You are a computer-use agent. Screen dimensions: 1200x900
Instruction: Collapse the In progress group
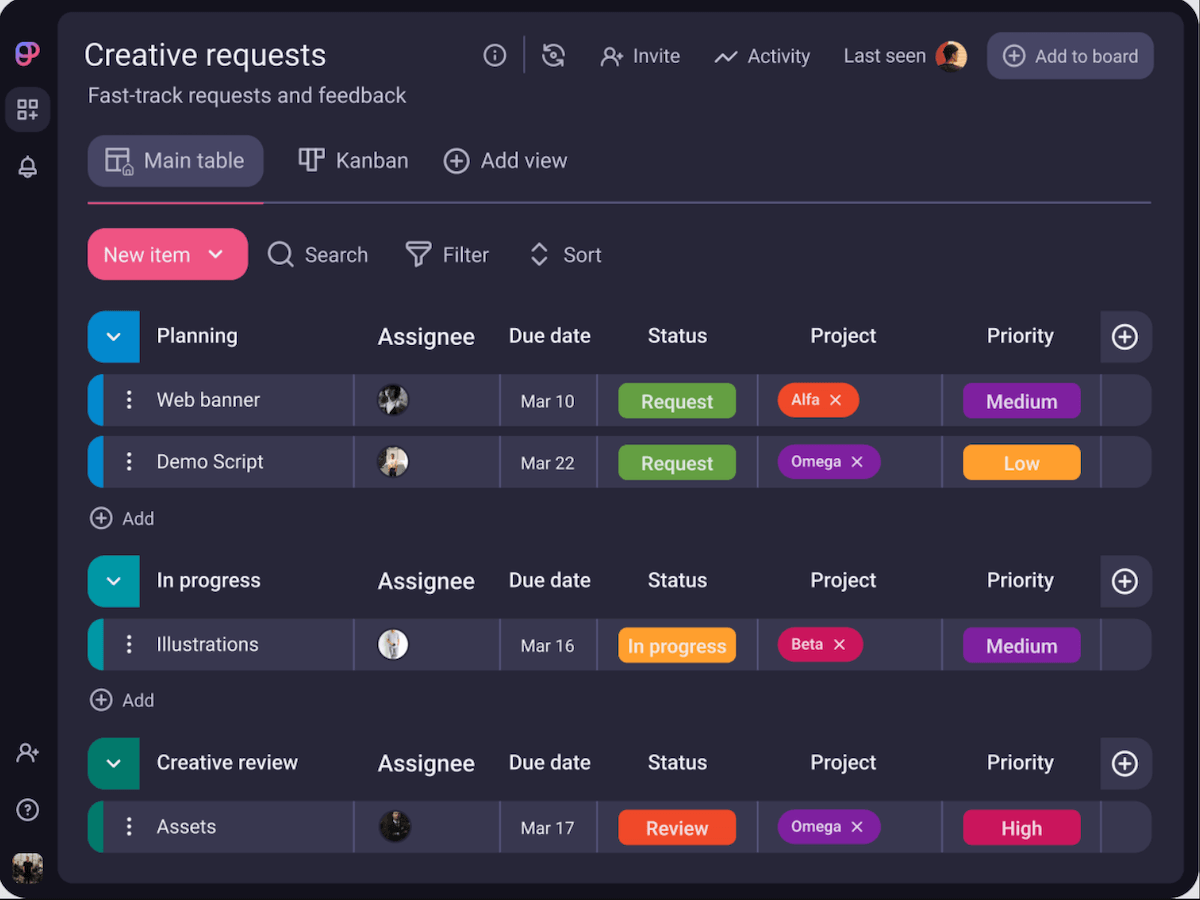(x=113, y=581)
